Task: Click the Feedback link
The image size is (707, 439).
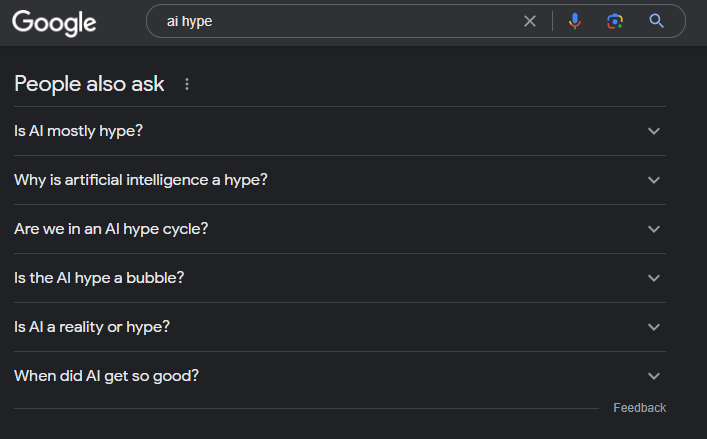Action: pyautogui.click(x=639, y=408)
